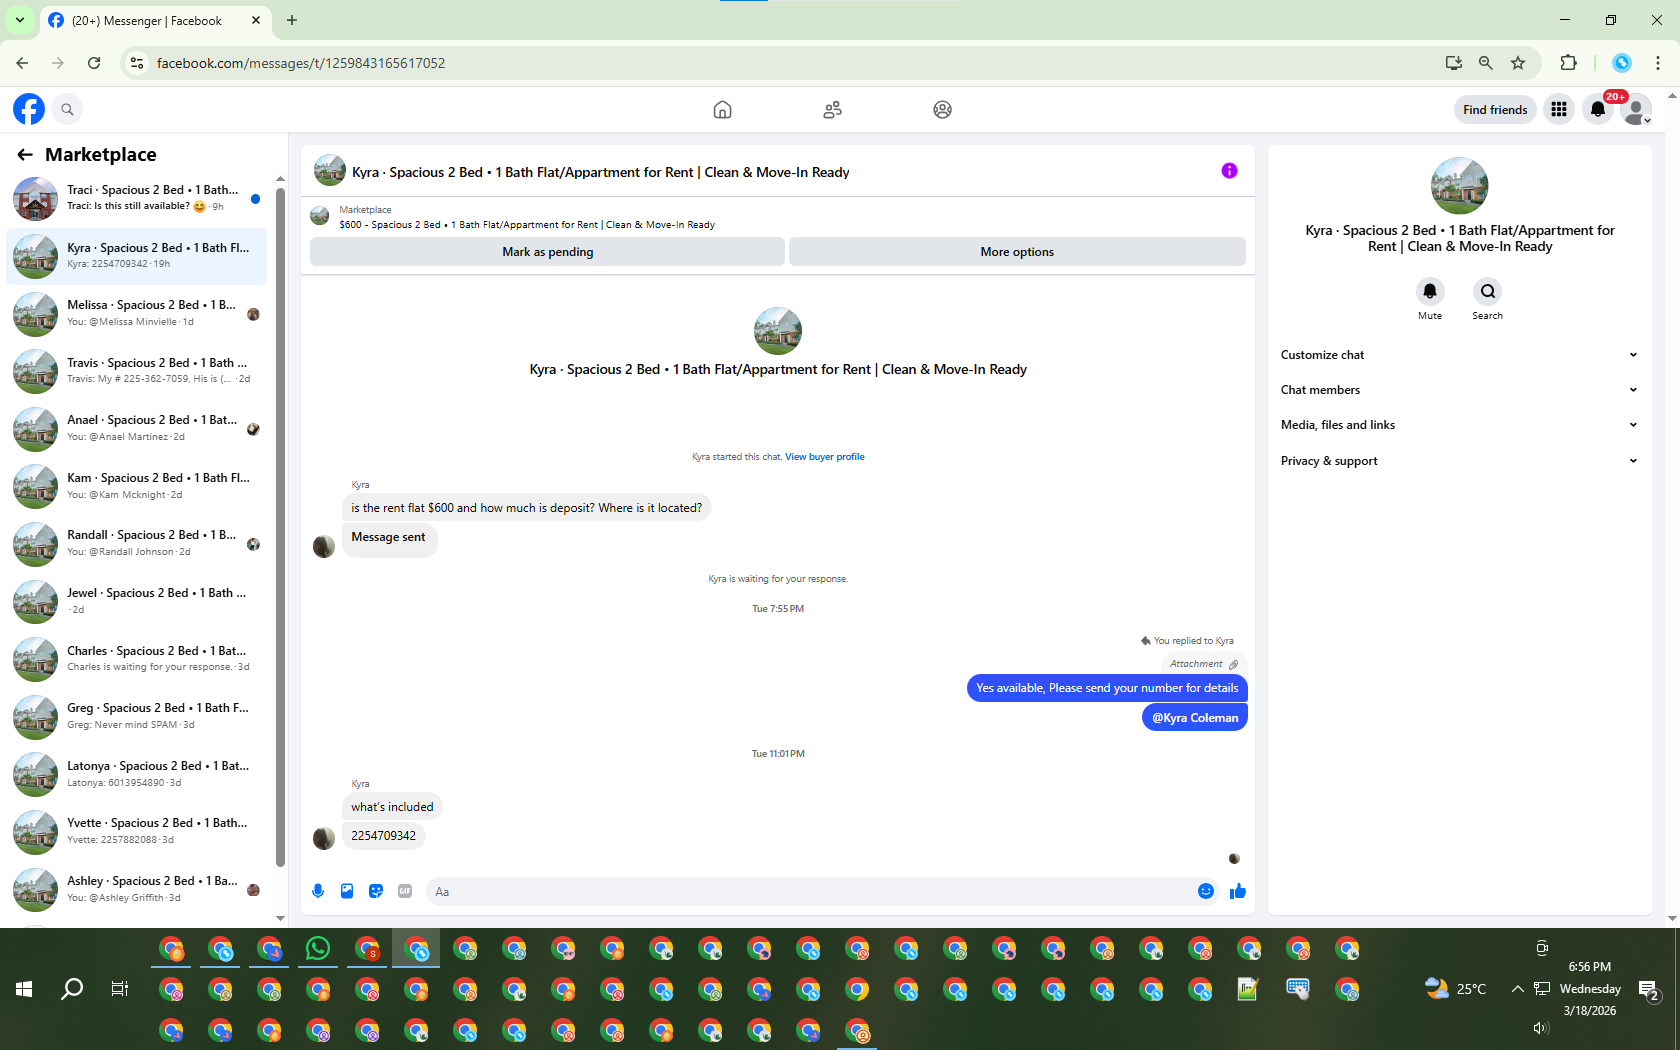Open Kam conversation in the list

pyautogui.click(x=136, y=486)
